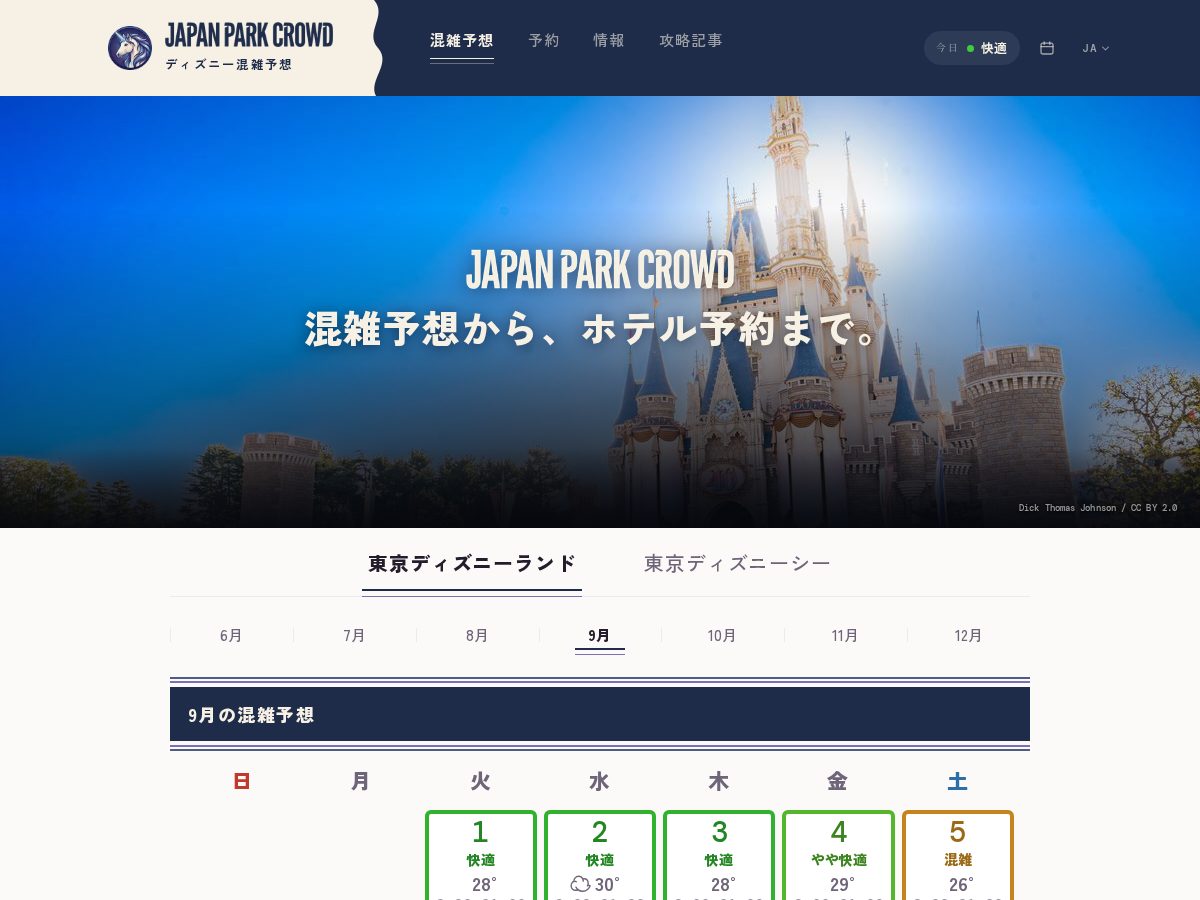Open the calendar icon in the header
Screen dimensions: 1200x900
pyautogui.click(x=1047, y=48)
